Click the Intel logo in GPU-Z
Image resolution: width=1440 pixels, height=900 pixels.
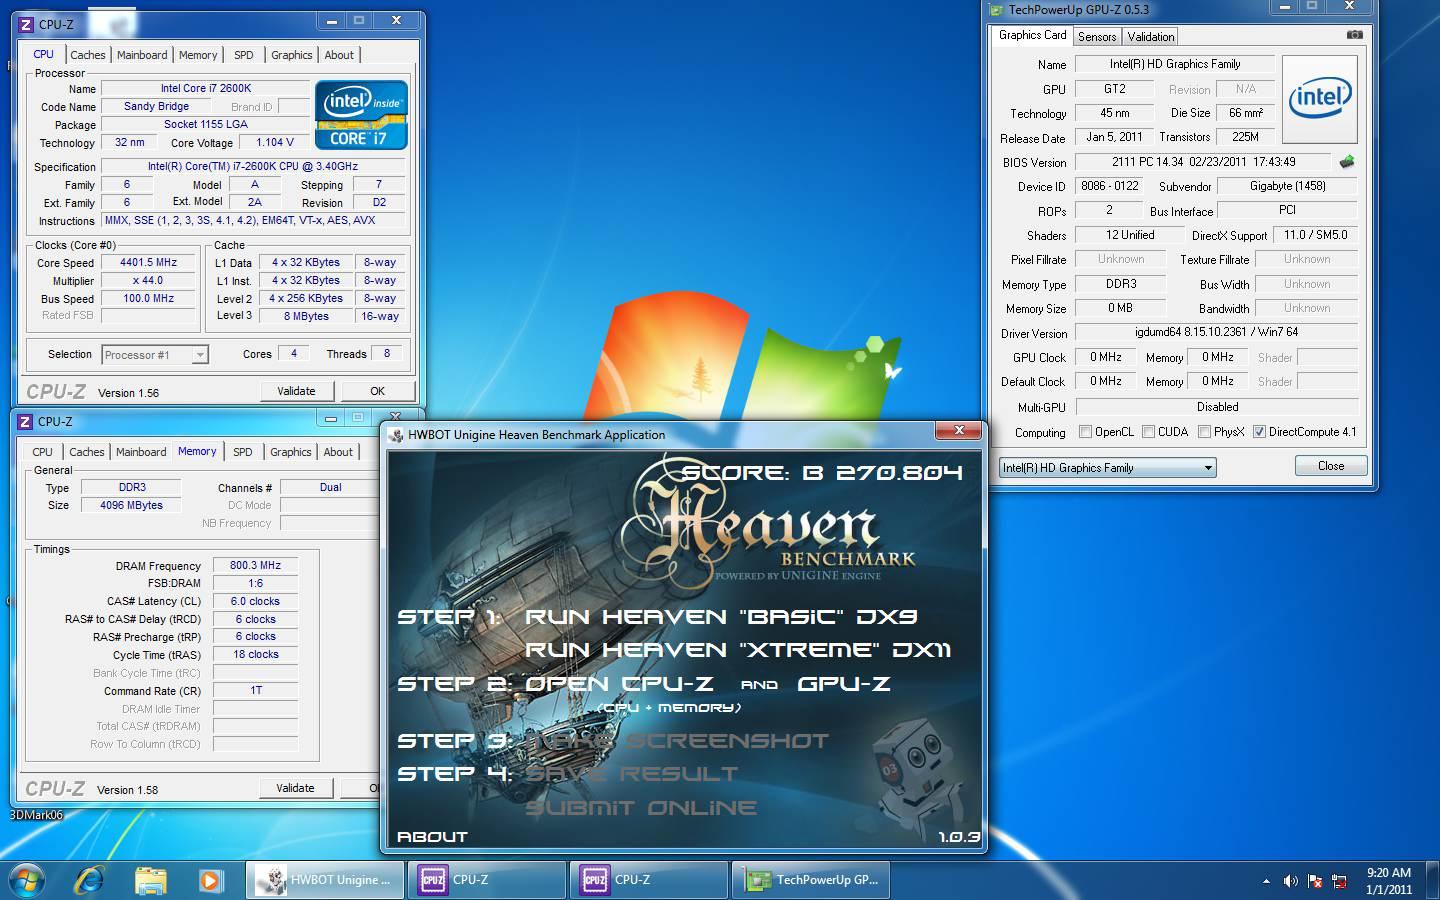(1320, 99)
